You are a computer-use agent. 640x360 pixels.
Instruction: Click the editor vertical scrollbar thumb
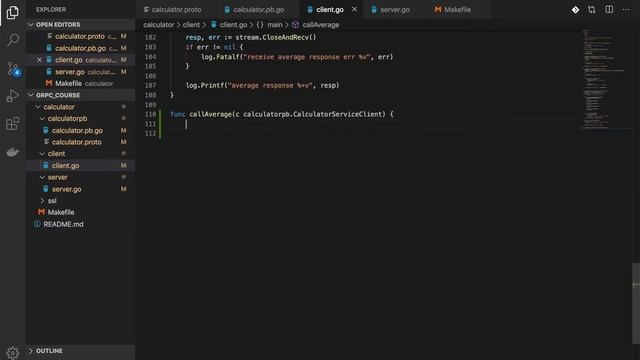pos(636,303)
